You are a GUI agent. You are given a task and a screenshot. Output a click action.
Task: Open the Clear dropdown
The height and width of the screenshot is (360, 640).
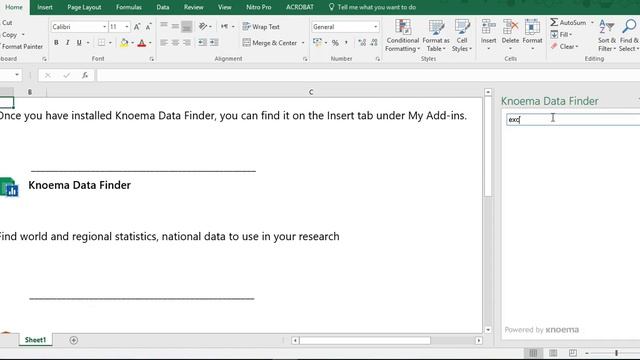564,47
